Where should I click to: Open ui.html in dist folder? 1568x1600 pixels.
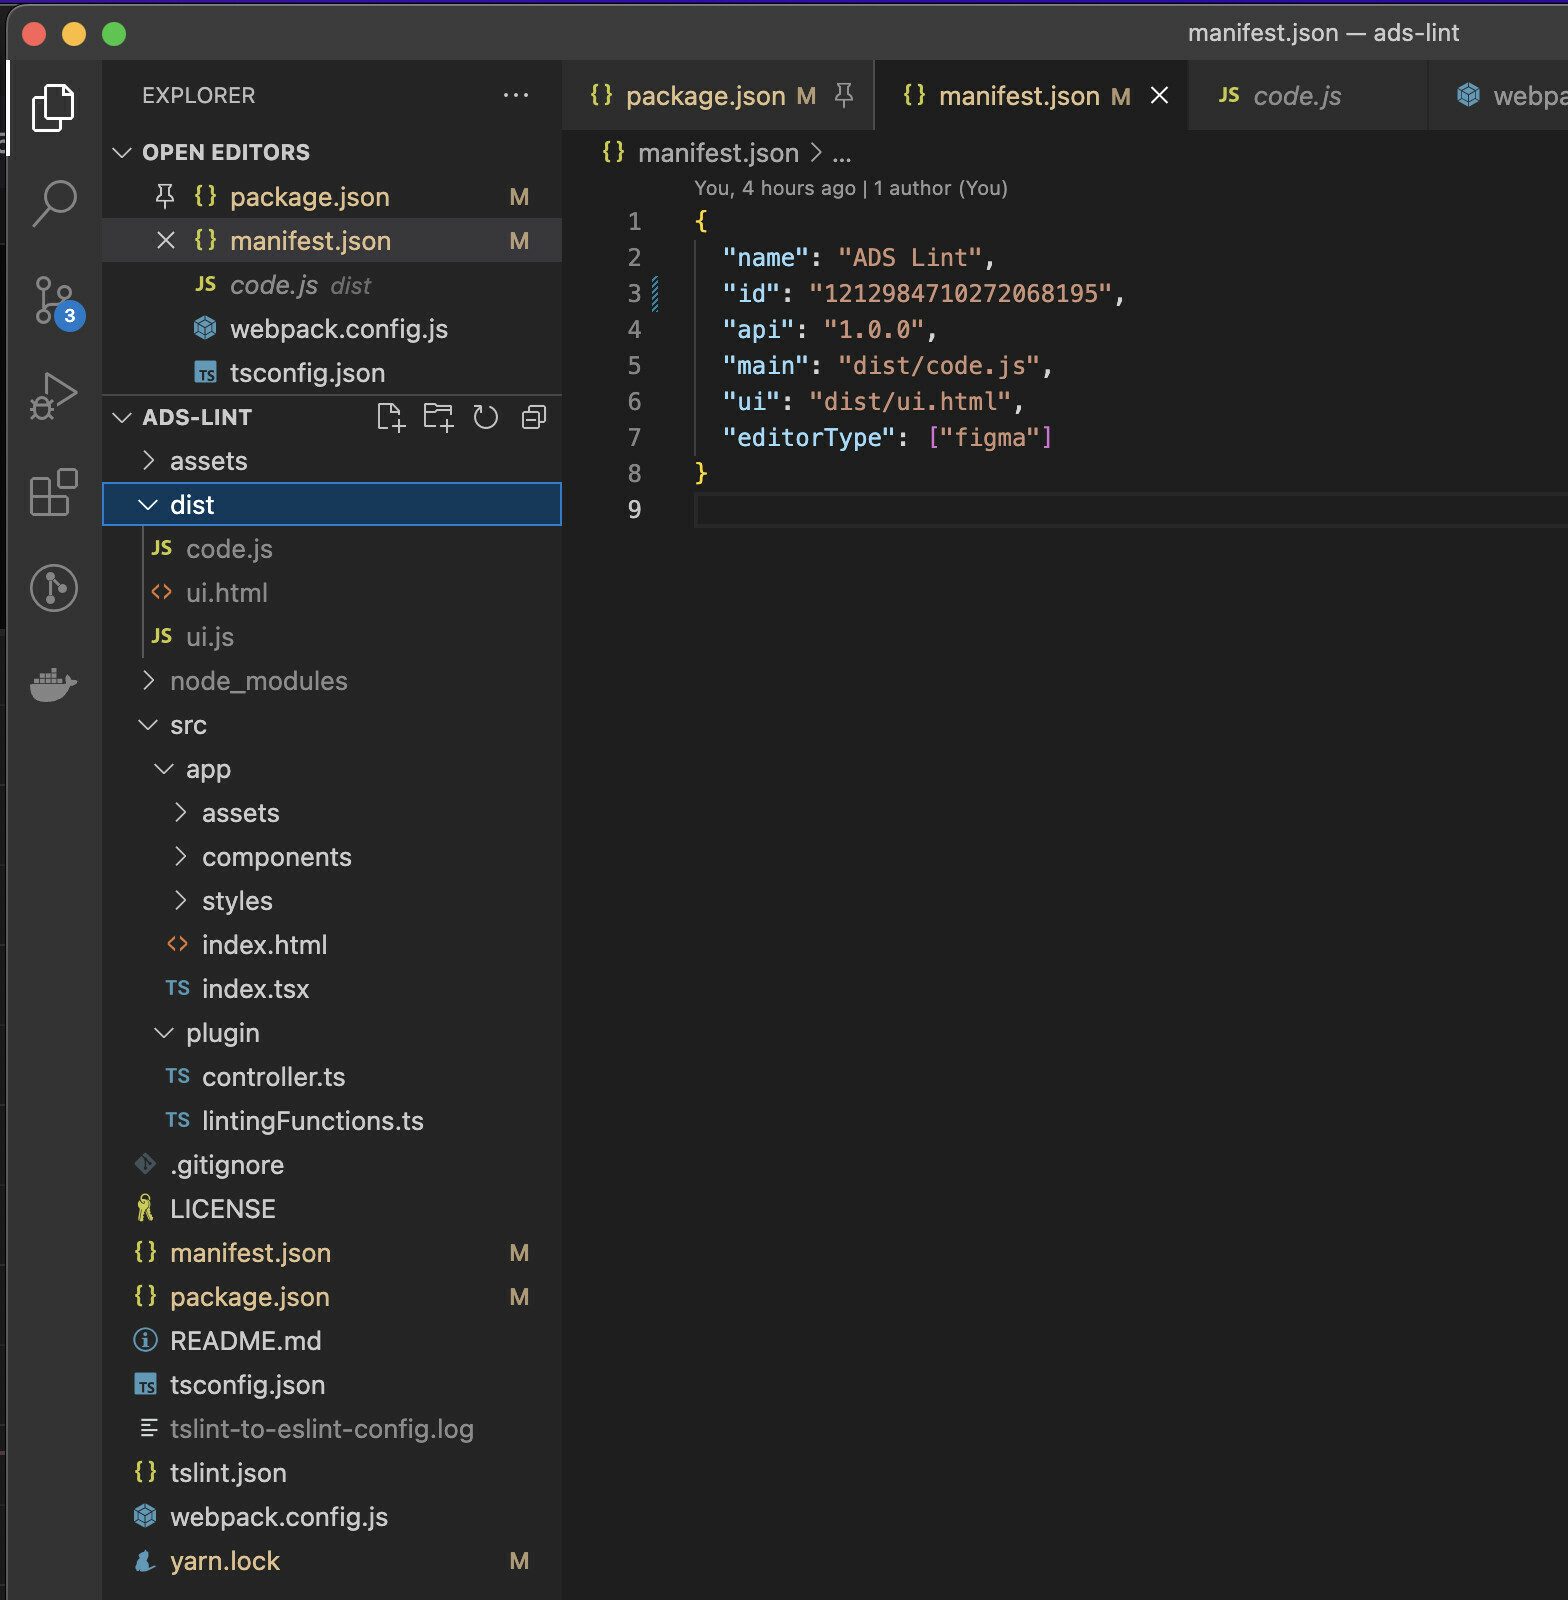pyautogui.click(x=332, y=593)
